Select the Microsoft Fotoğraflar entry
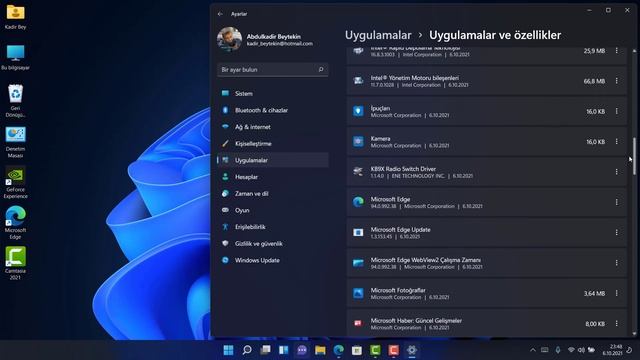640x360 pixels. point(487,293)
